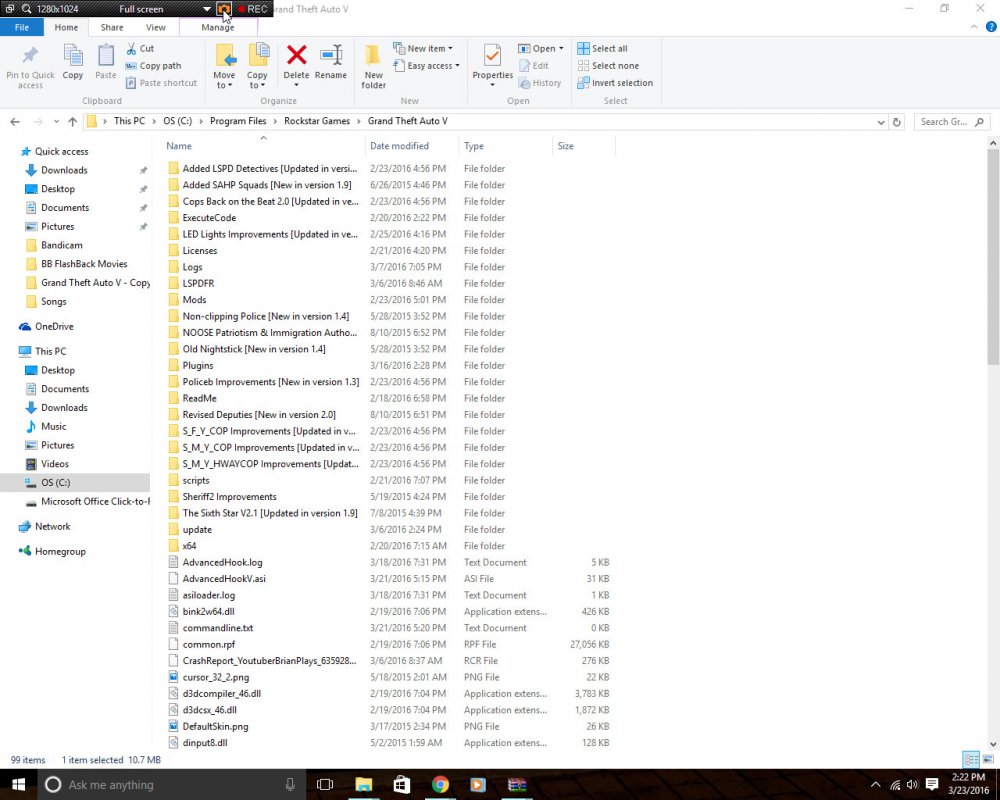Click the Copy icon in Clipboard group
The image size is (1000, 800).
[x=73, y=56]
